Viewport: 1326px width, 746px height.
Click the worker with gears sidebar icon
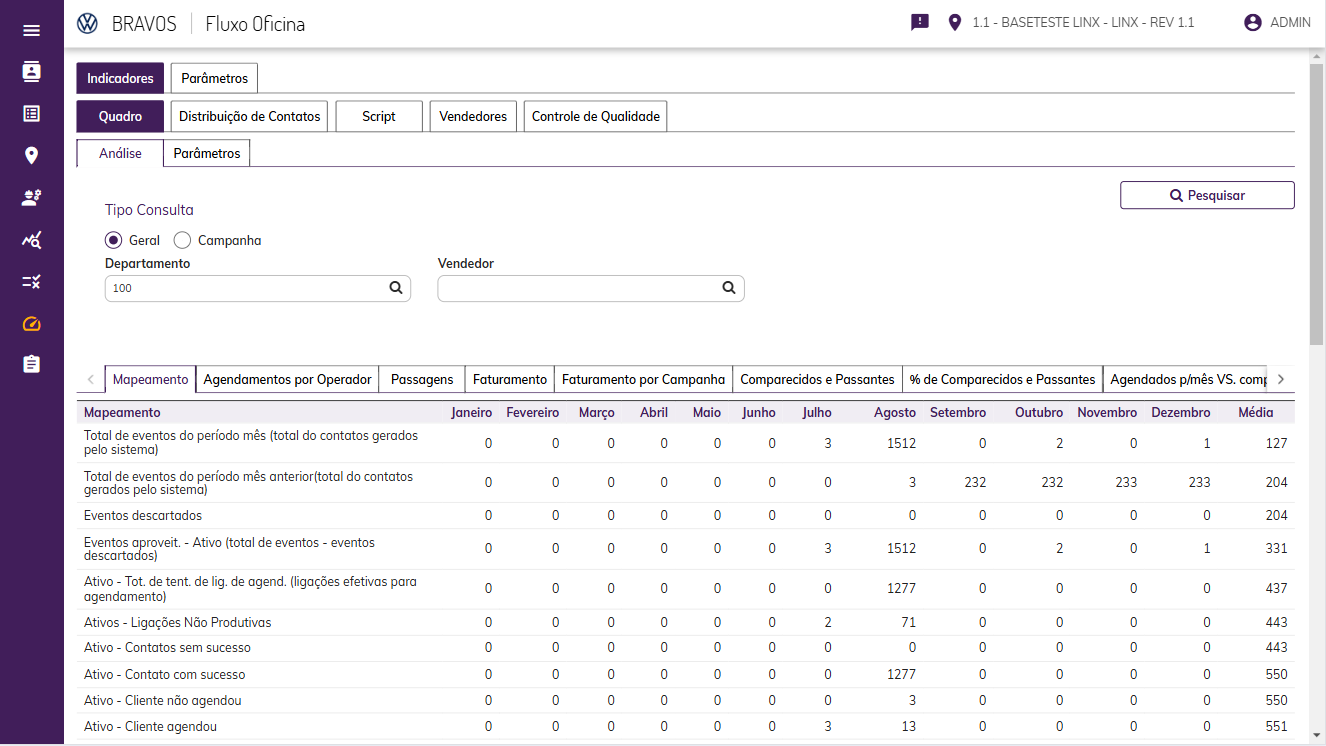point(31,198)
